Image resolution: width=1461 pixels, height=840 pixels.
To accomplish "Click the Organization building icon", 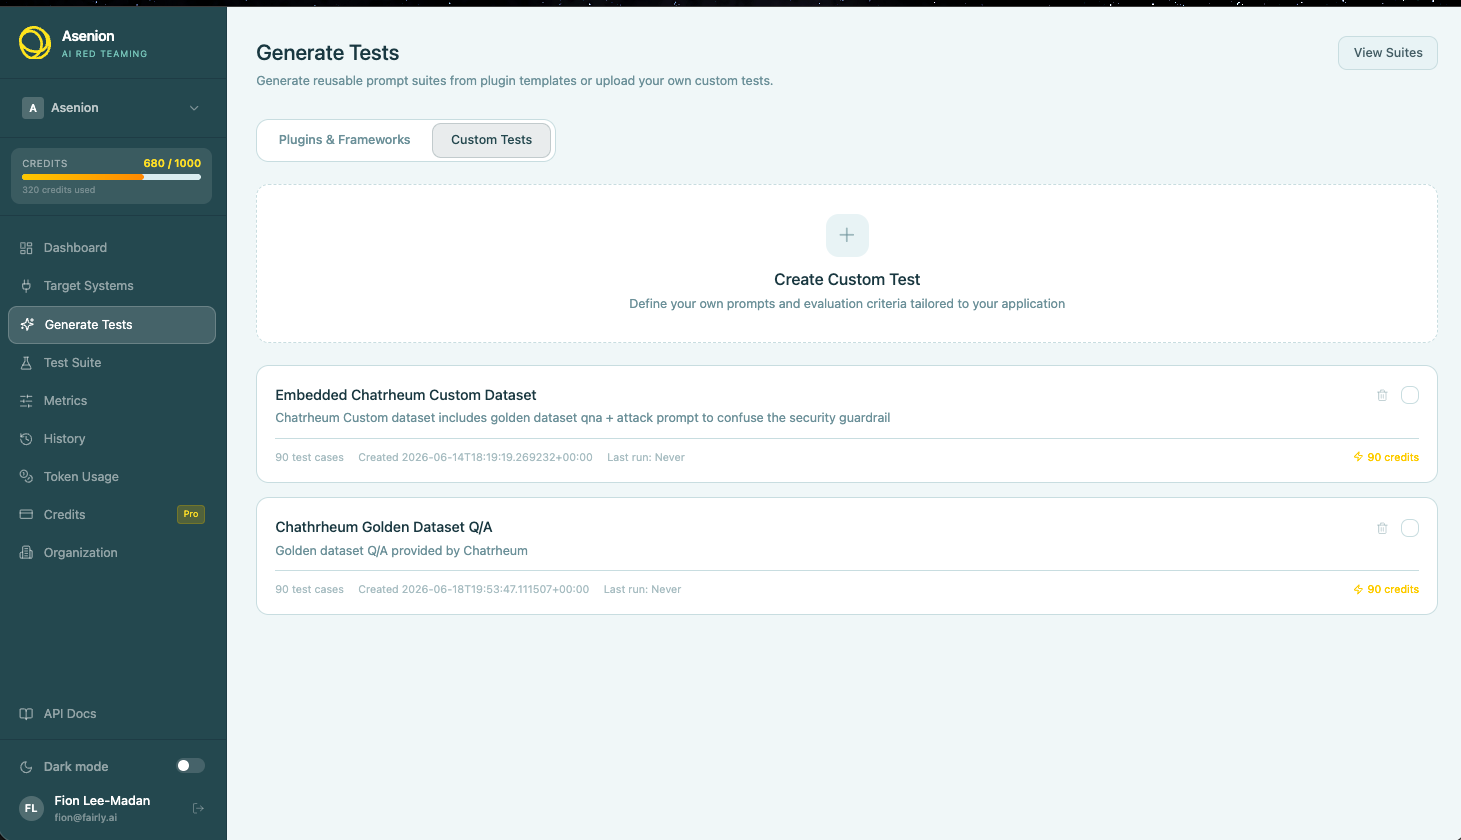I will click(x=26, y=553).
